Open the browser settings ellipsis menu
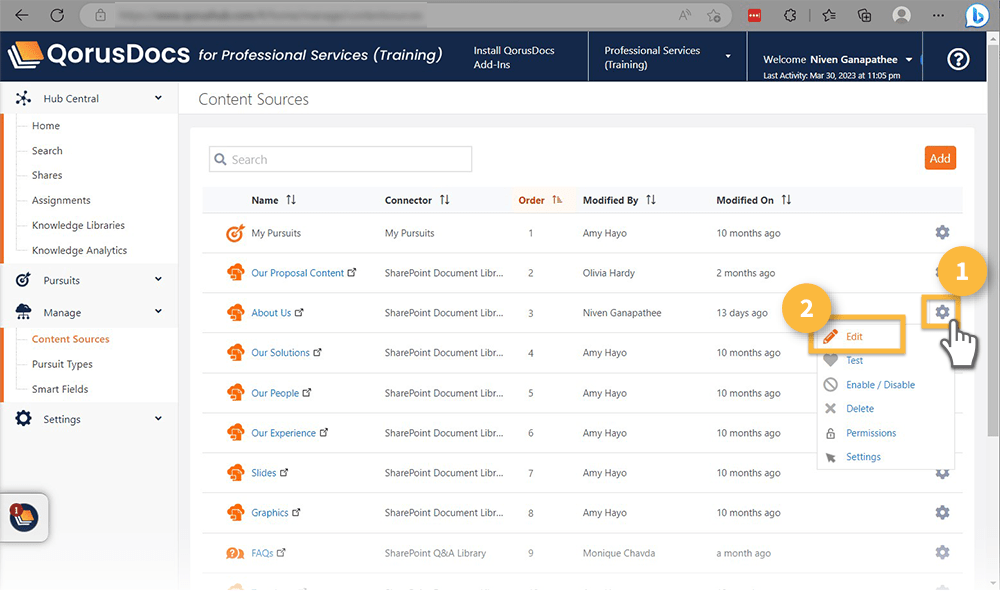This screenshot has height=608, width=1000. coord(938,15)
